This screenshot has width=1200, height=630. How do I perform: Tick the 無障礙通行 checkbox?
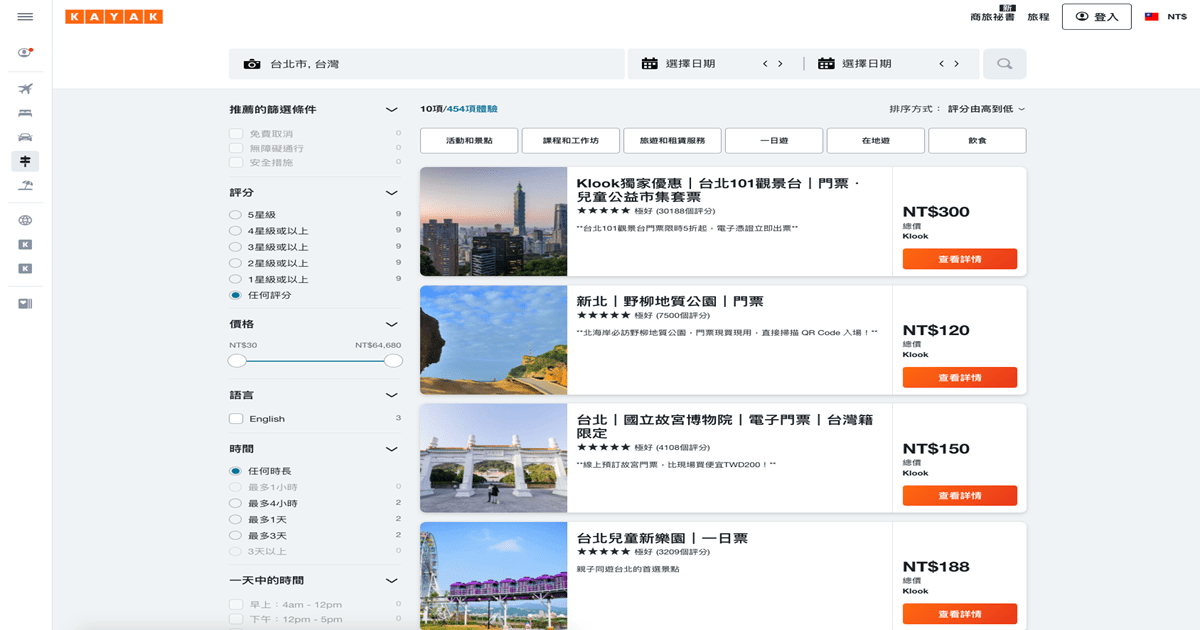(236, 148)
